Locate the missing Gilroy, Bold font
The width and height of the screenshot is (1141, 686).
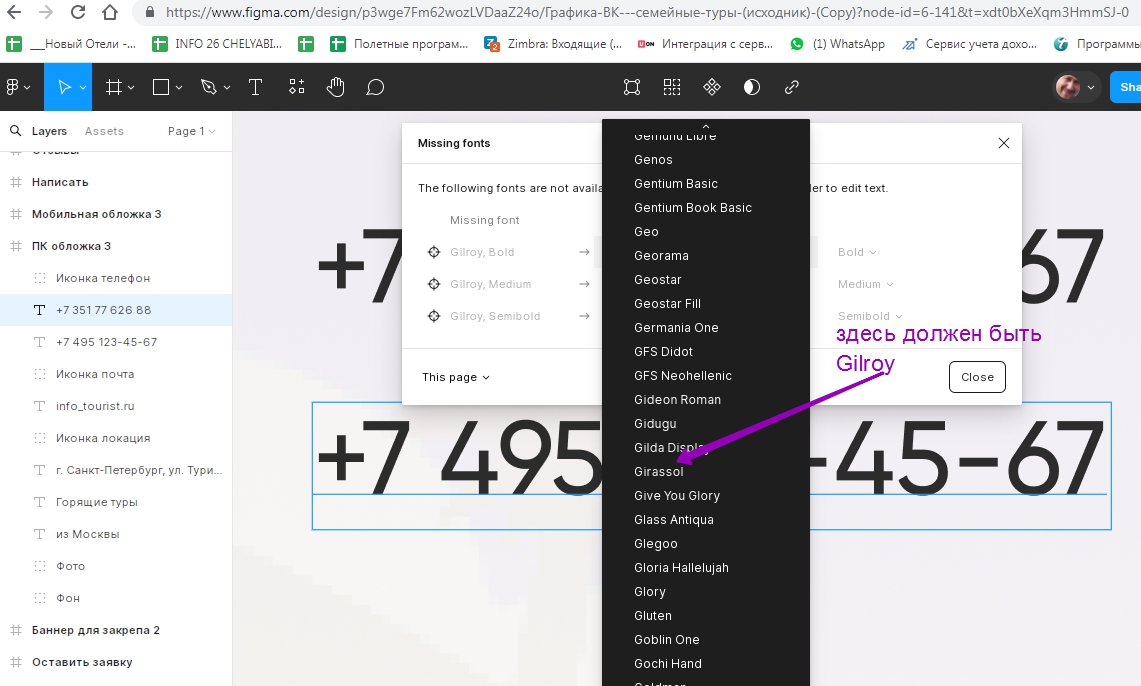[x=434, y=252]
